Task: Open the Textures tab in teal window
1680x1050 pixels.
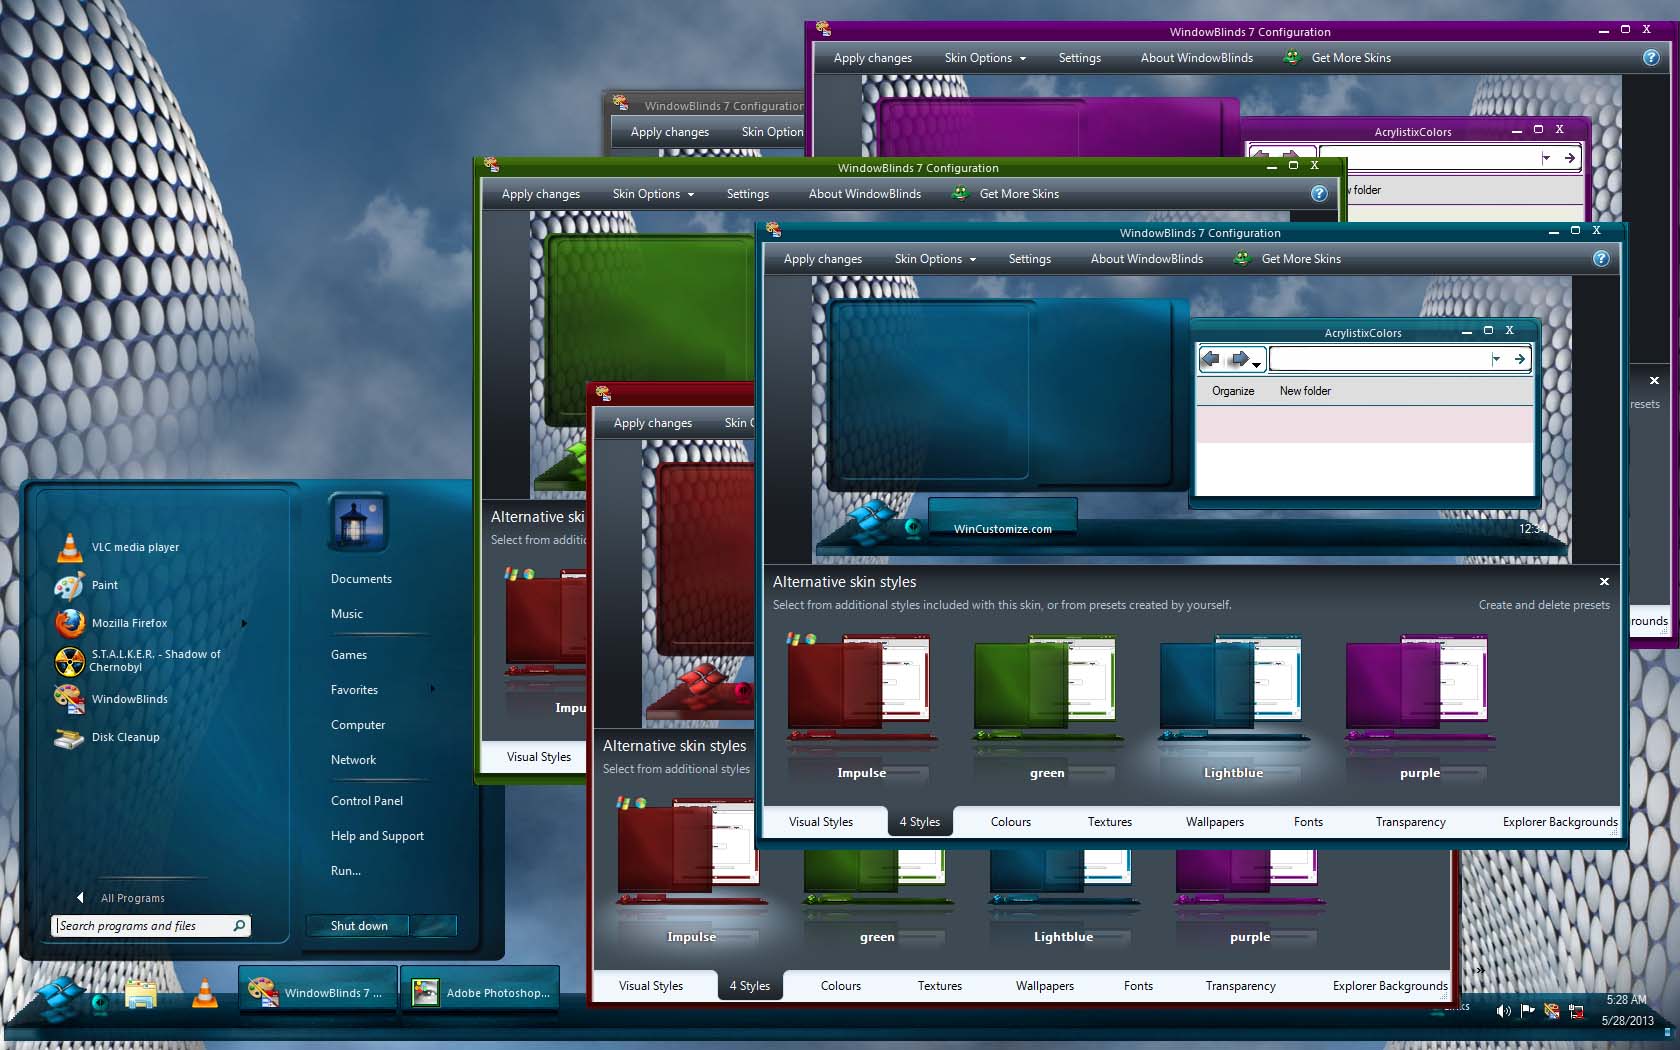Action: pyautogui.click(x=1110, y=822)
